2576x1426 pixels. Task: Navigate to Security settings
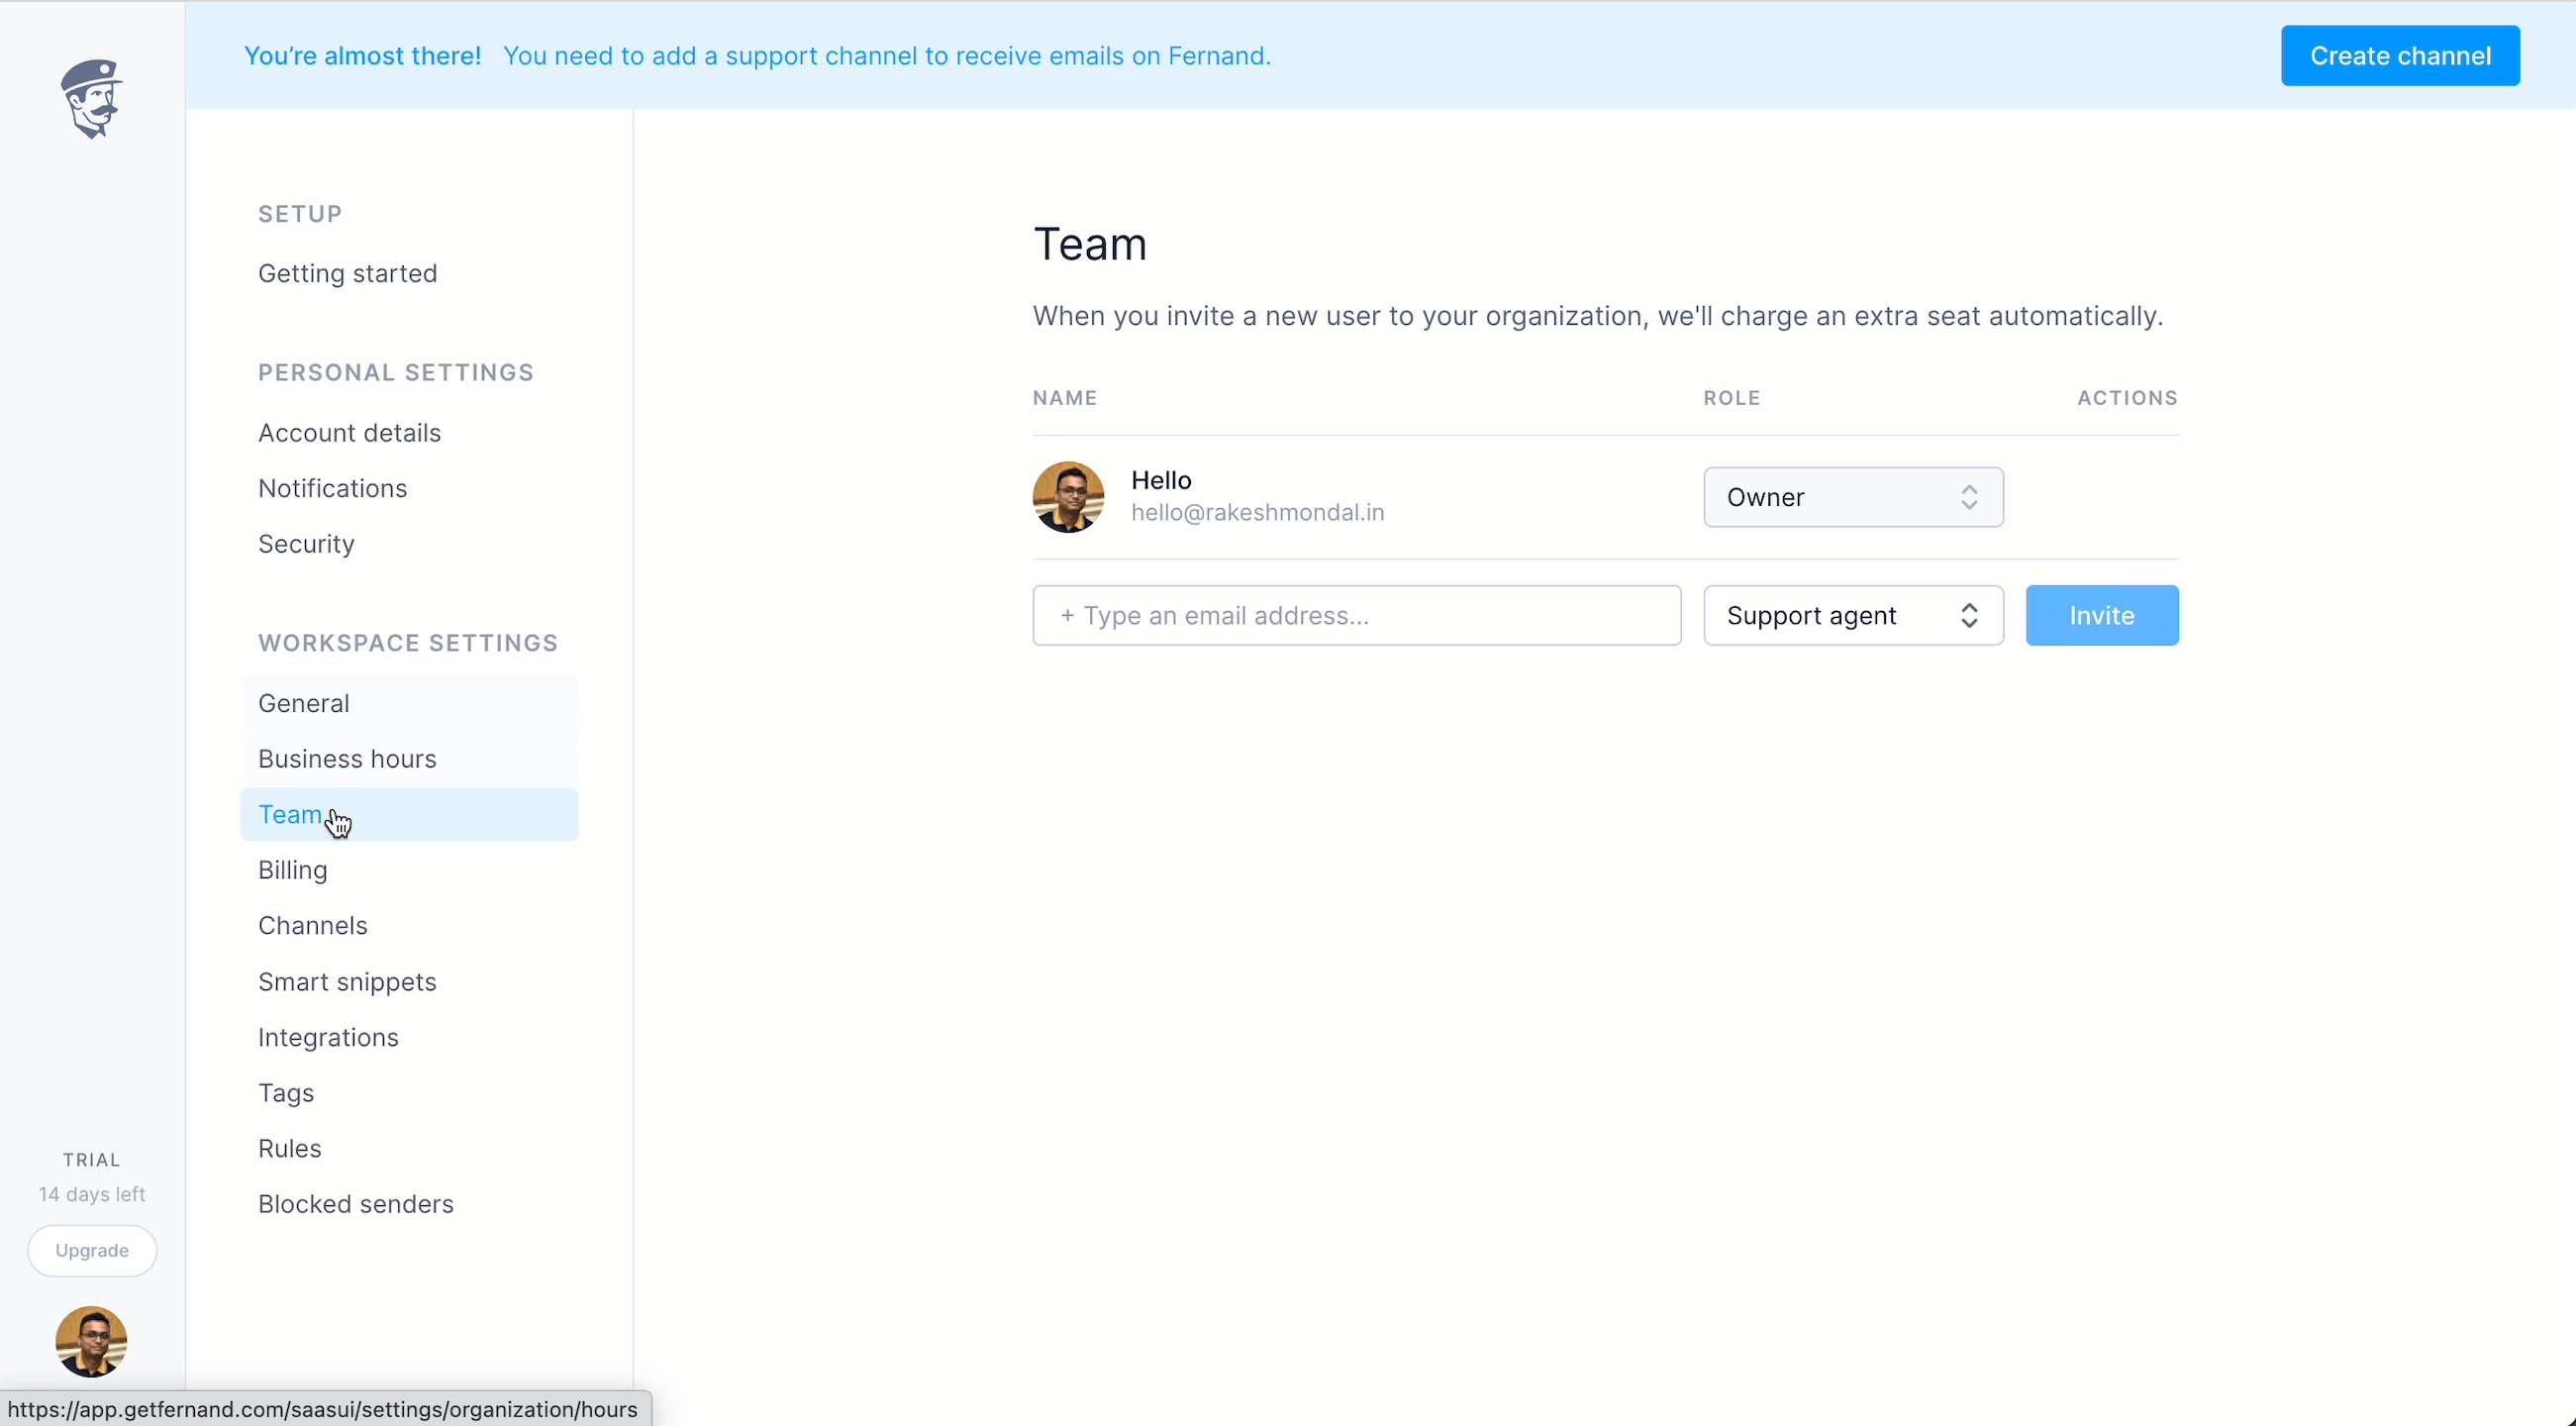[x=306, y=544]
